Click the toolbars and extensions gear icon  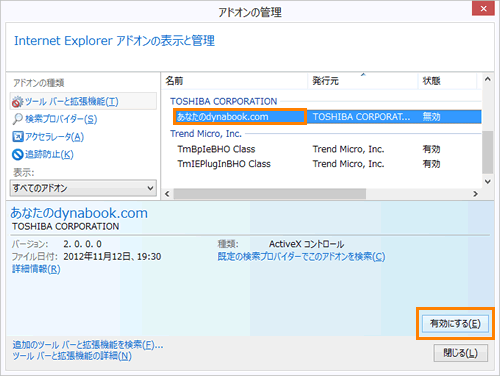point(17,102)
